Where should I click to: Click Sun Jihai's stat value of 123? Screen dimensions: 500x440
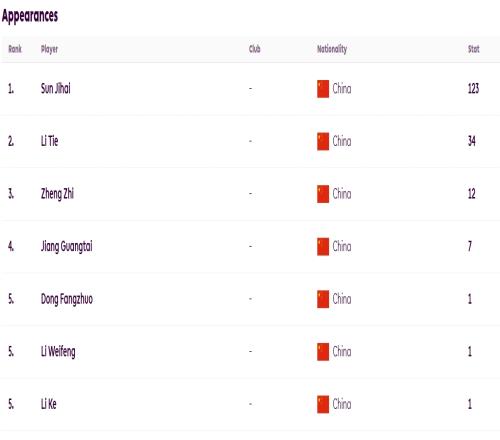pos(473,89)
